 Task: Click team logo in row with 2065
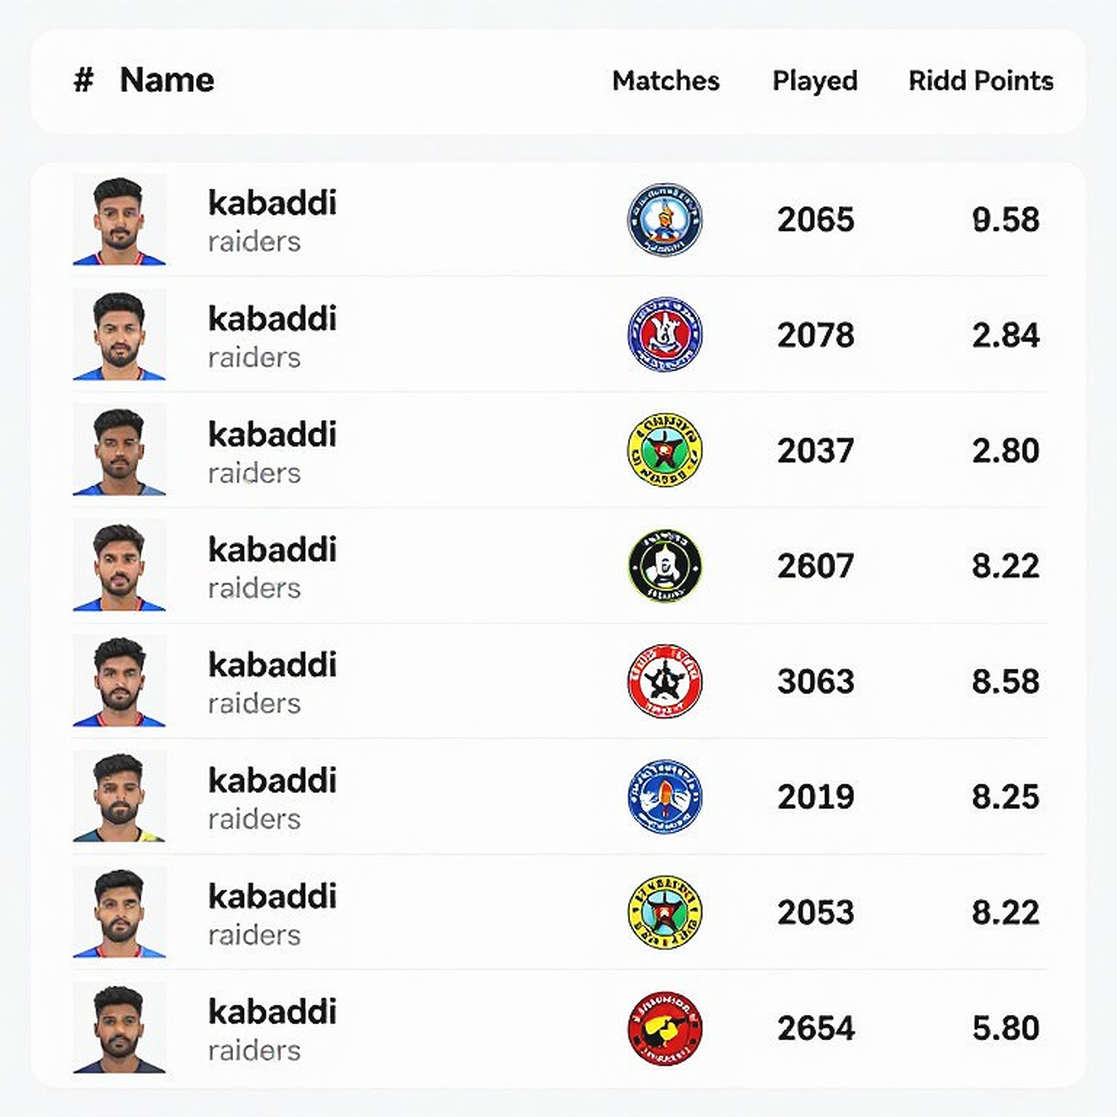pyautogui.click(x=665, y=219)
